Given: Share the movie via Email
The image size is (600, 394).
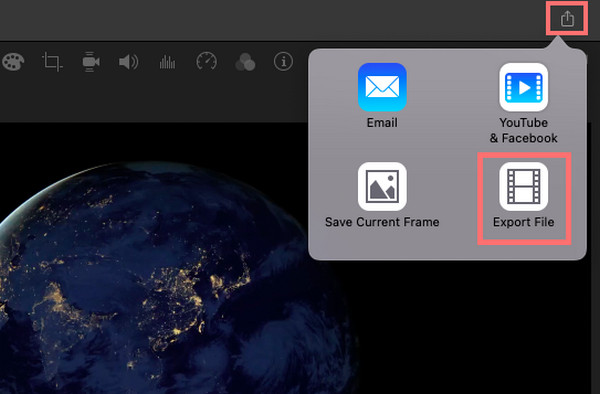Looking at the screenshot, I should click(382, 96).
